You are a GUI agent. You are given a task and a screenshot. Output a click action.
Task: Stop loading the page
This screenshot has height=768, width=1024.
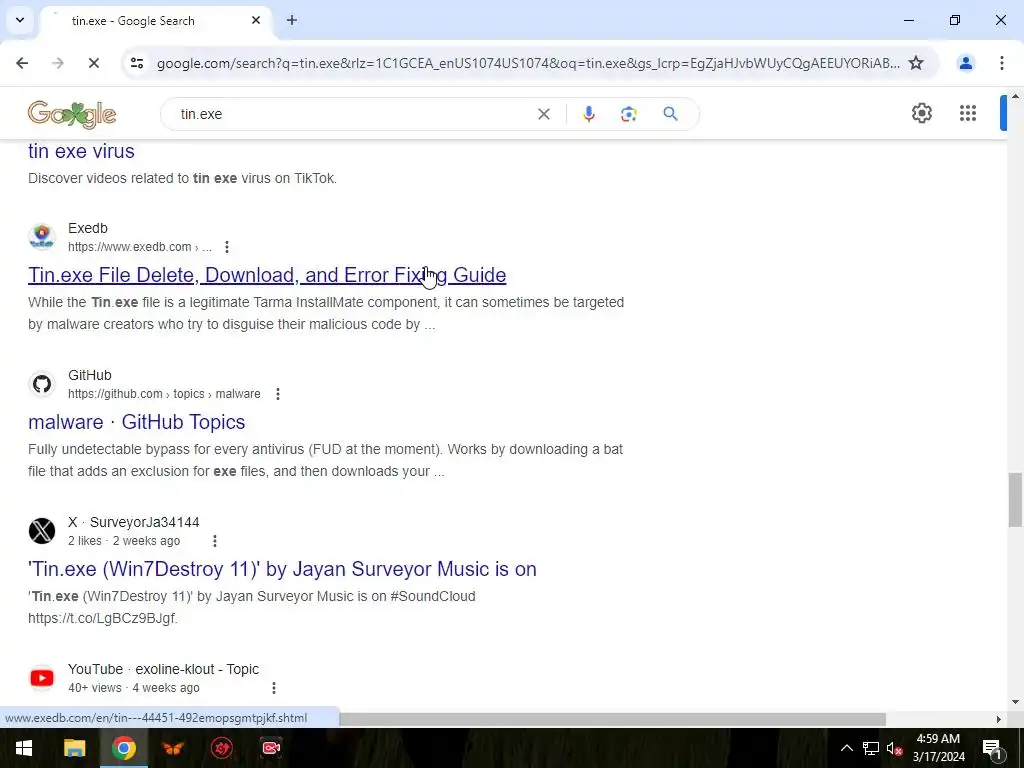pos(93,63)
